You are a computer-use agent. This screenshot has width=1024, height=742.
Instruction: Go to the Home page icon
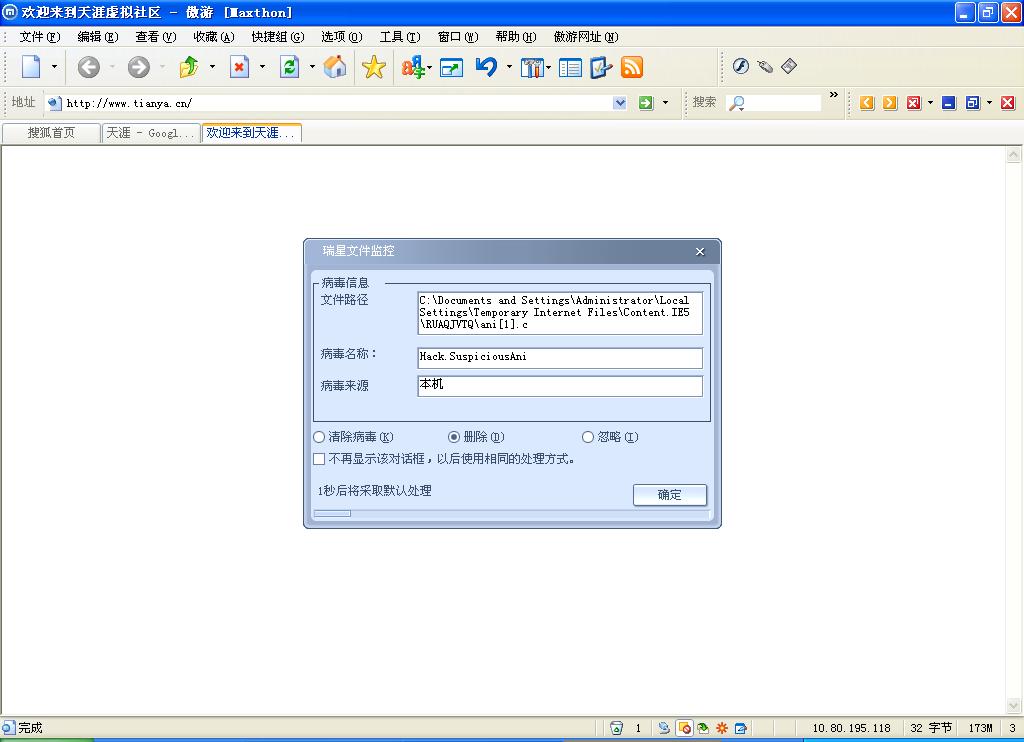(x=335, y=67)
